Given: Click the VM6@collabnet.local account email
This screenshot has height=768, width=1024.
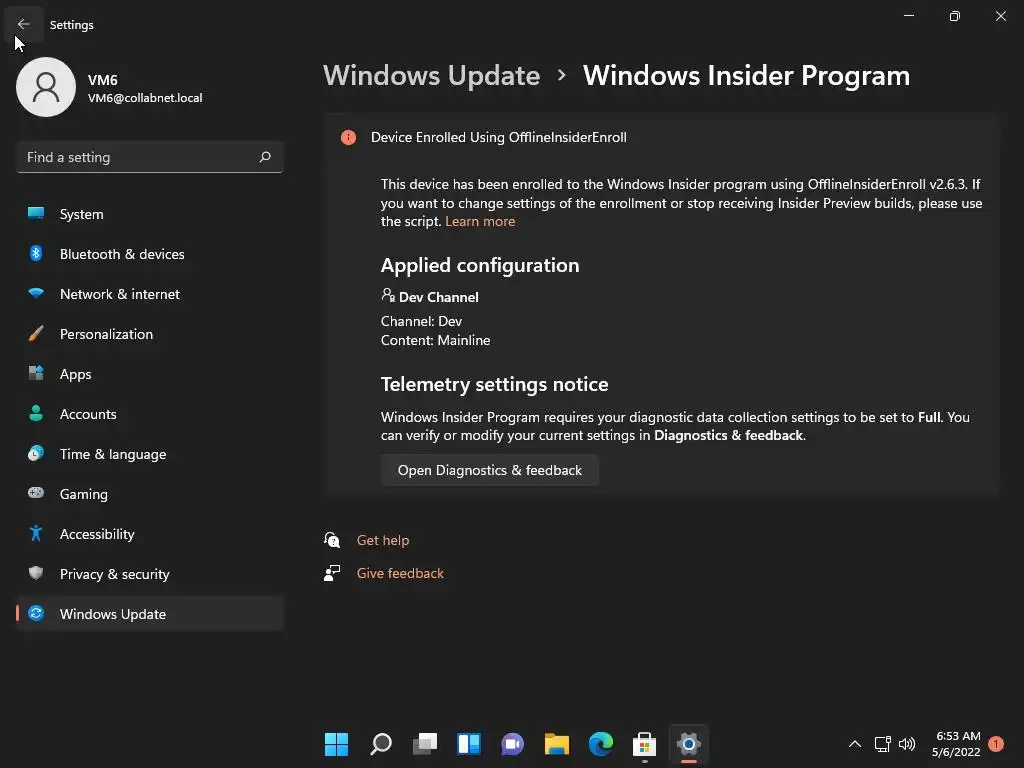Looking at the screenshot, I should 145,98.
